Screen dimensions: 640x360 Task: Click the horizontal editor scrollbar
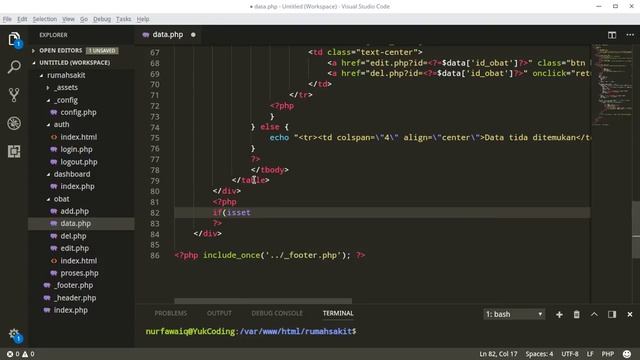[x=263, y=301]
